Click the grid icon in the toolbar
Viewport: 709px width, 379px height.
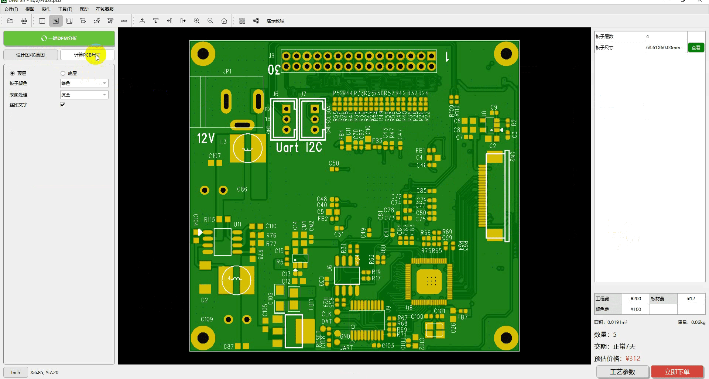click(242, 21)
